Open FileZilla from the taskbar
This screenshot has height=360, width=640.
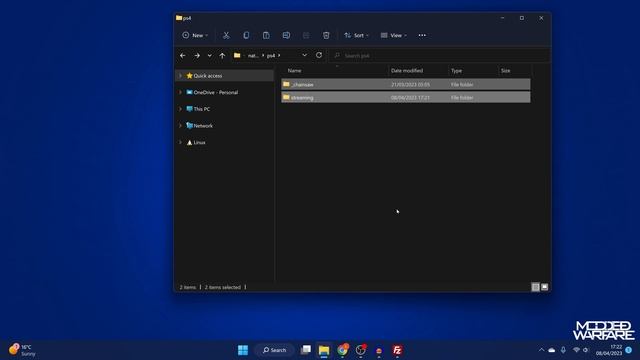click(397, 350)
